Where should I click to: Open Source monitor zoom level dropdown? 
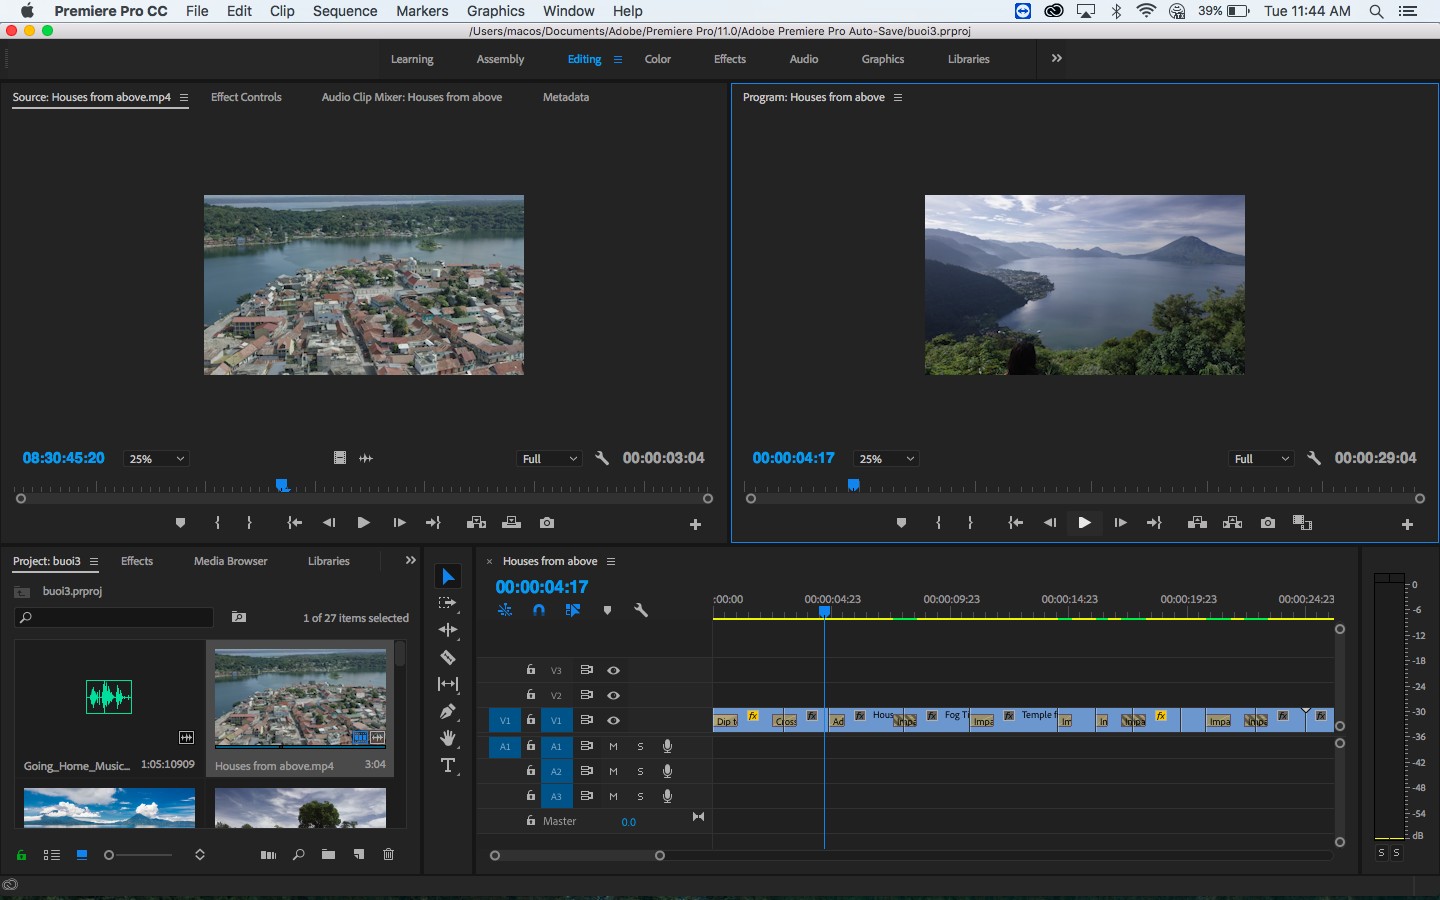click(156, 459)
